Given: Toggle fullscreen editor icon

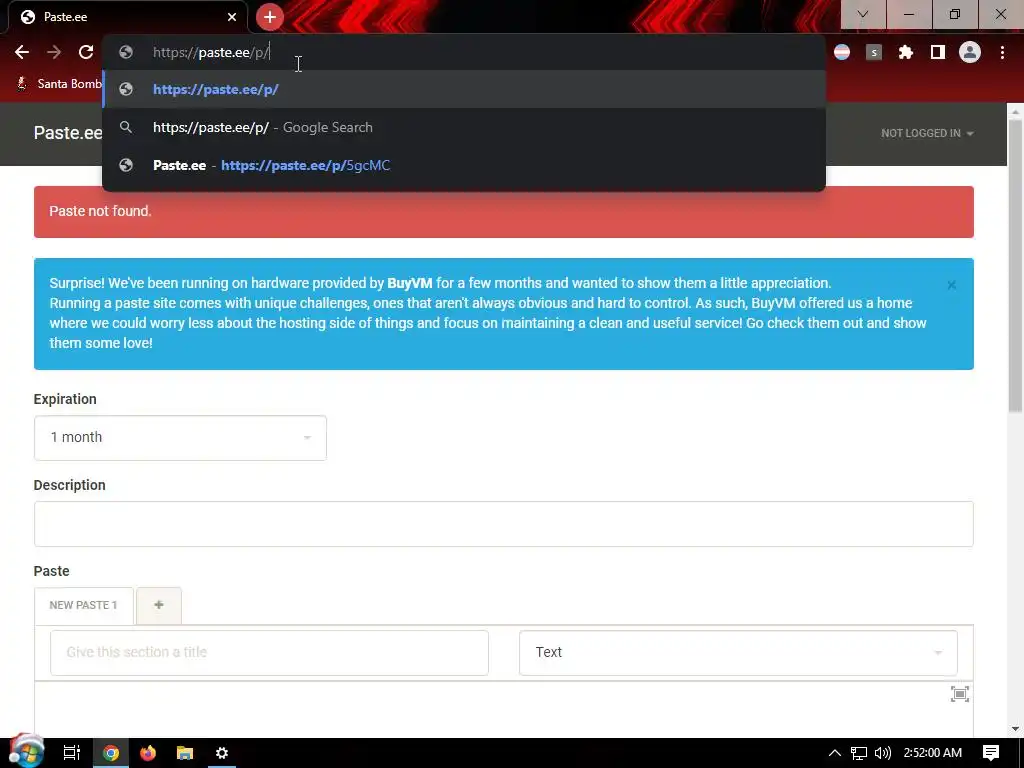Looking at the screenshot, I should 959,694.
